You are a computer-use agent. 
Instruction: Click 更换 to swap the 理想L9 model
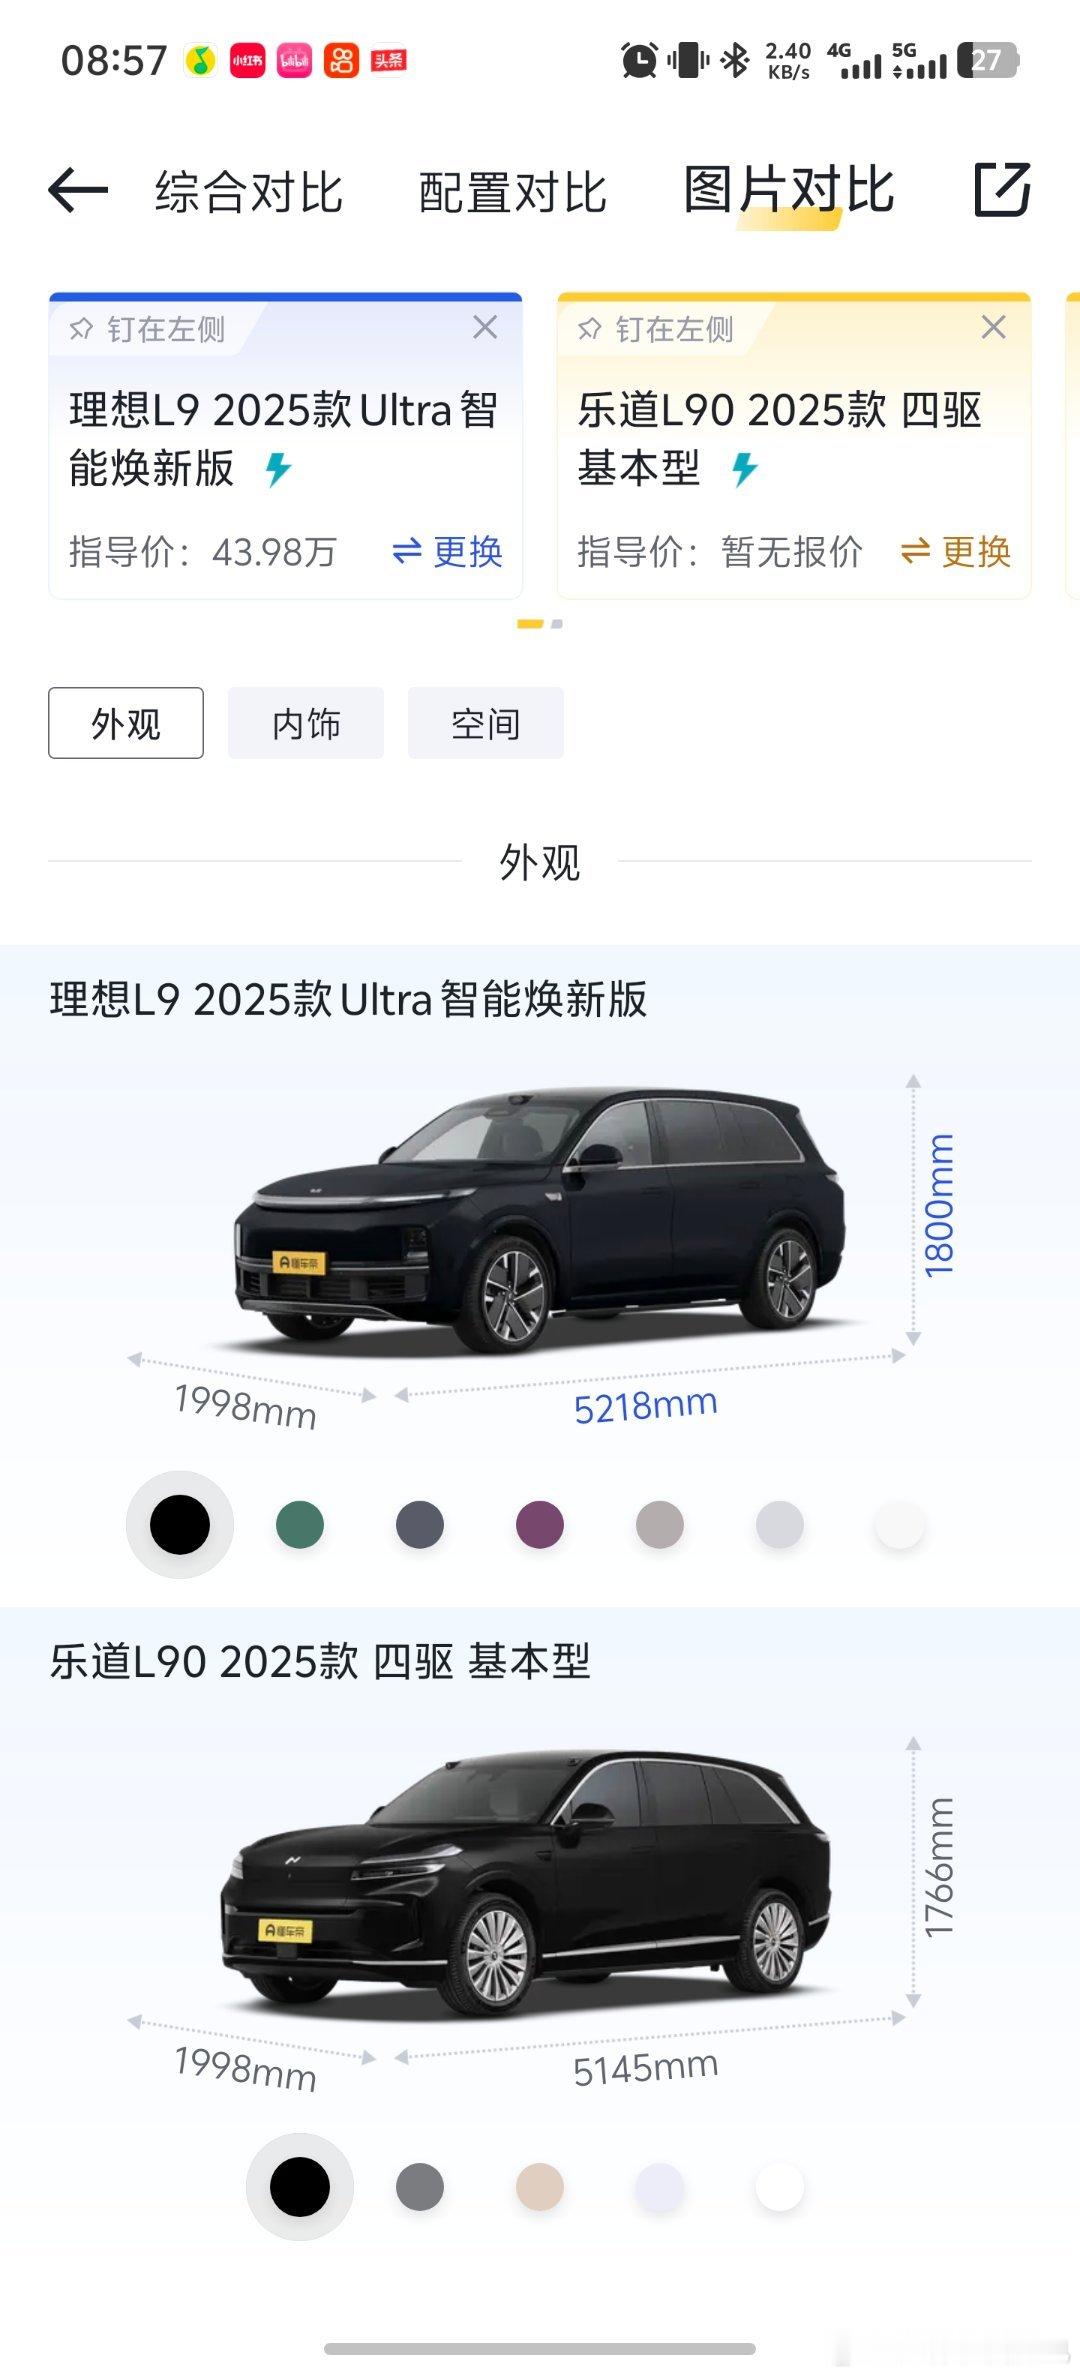[447, 551]
